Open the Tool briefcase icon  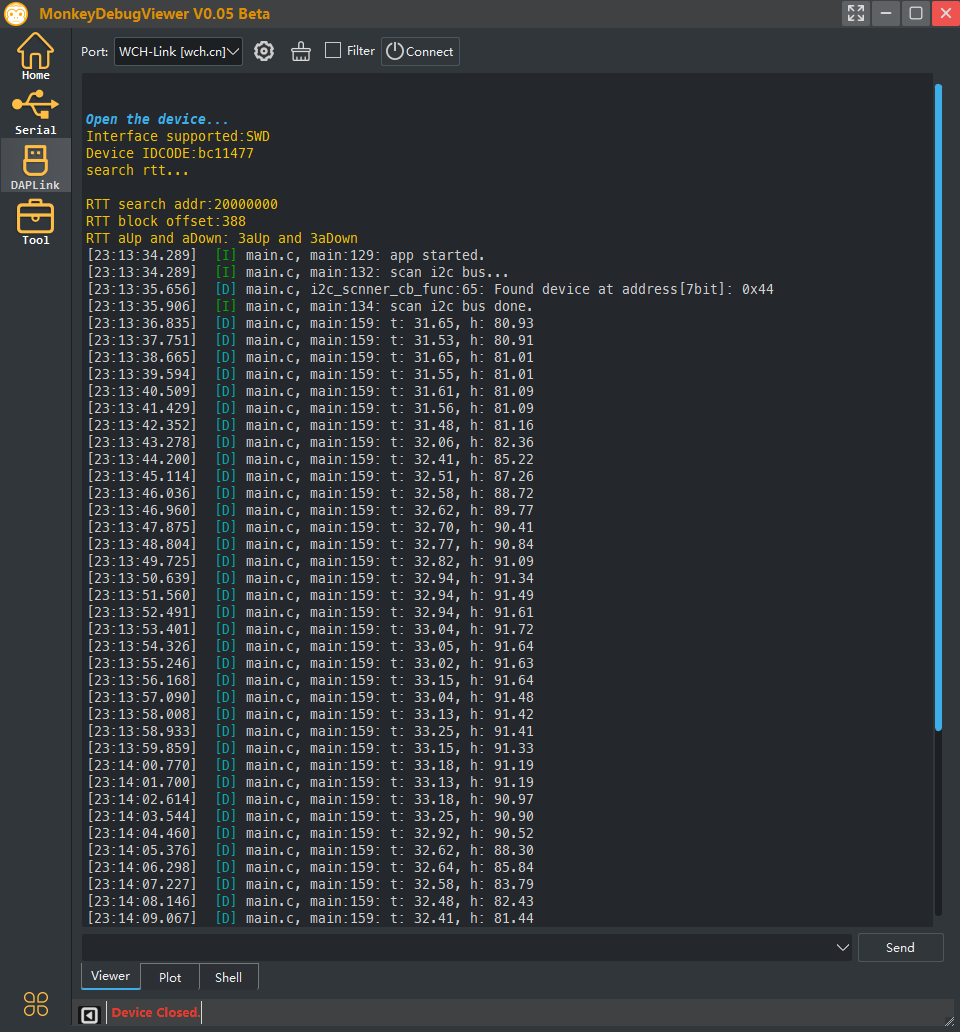pos(35,222)
